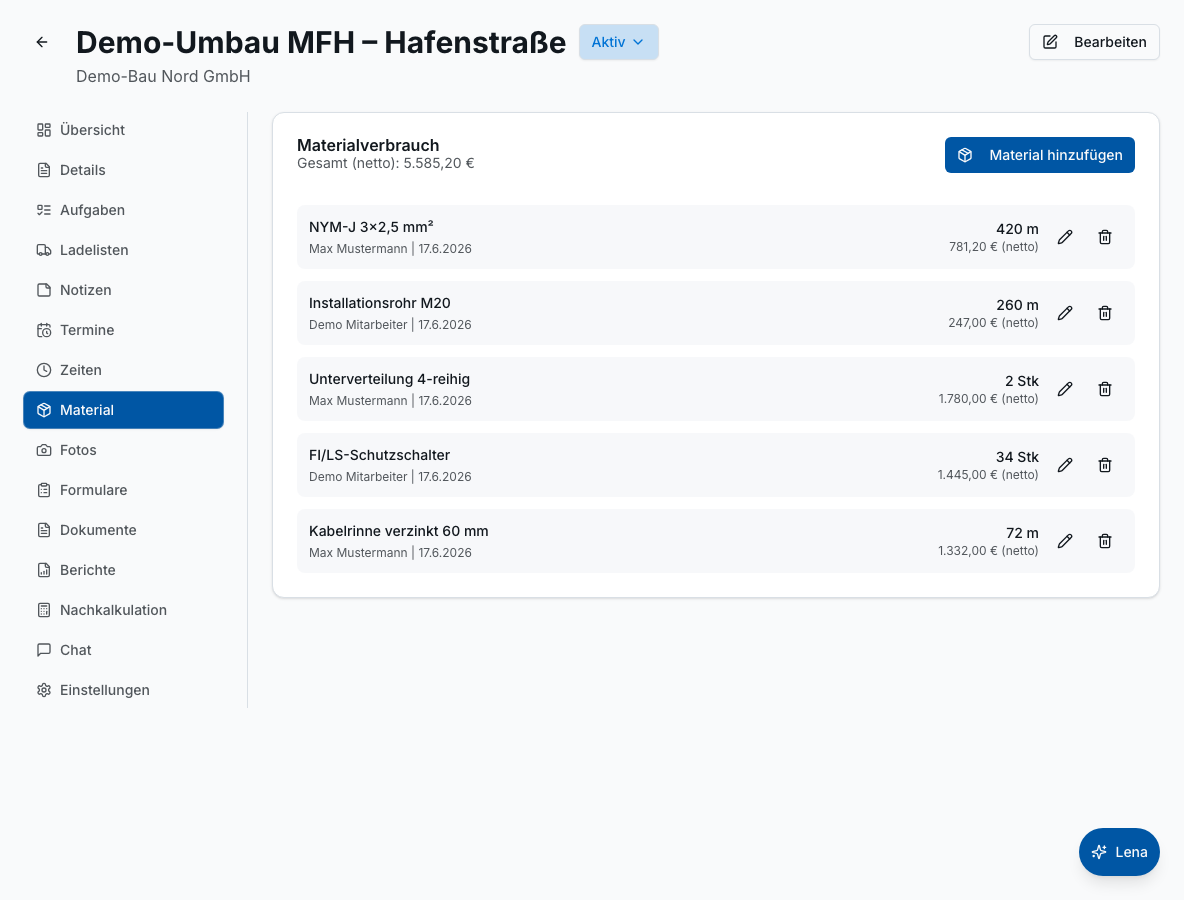Open Übersicht in the sidebar
Image resolution: width=1184 pixels, height=900 pixels.
(123, 130)
